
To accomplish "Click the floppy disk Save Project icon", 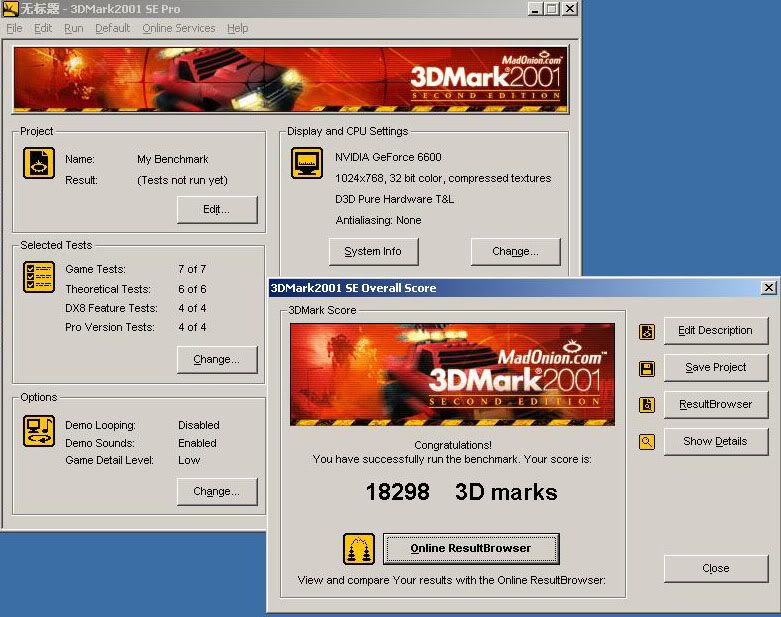I will pos(647,369).
